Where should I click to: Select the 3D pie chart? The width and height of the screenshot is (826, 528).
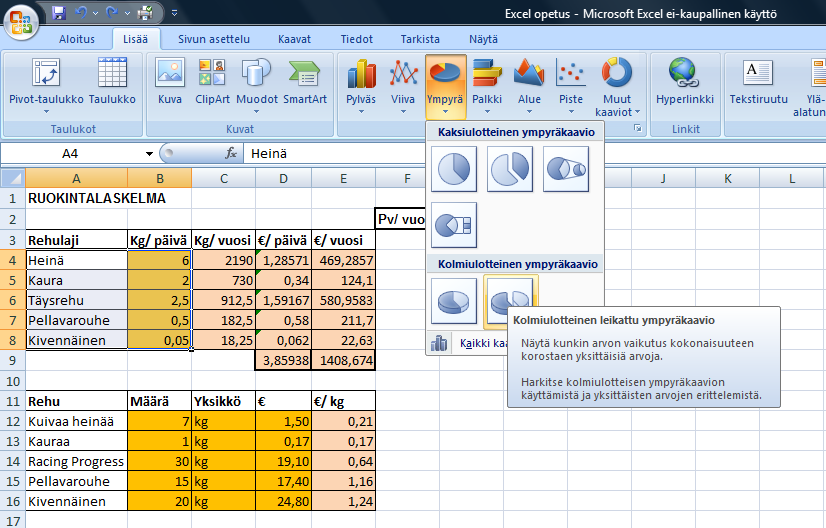click(x=454, y=301)
